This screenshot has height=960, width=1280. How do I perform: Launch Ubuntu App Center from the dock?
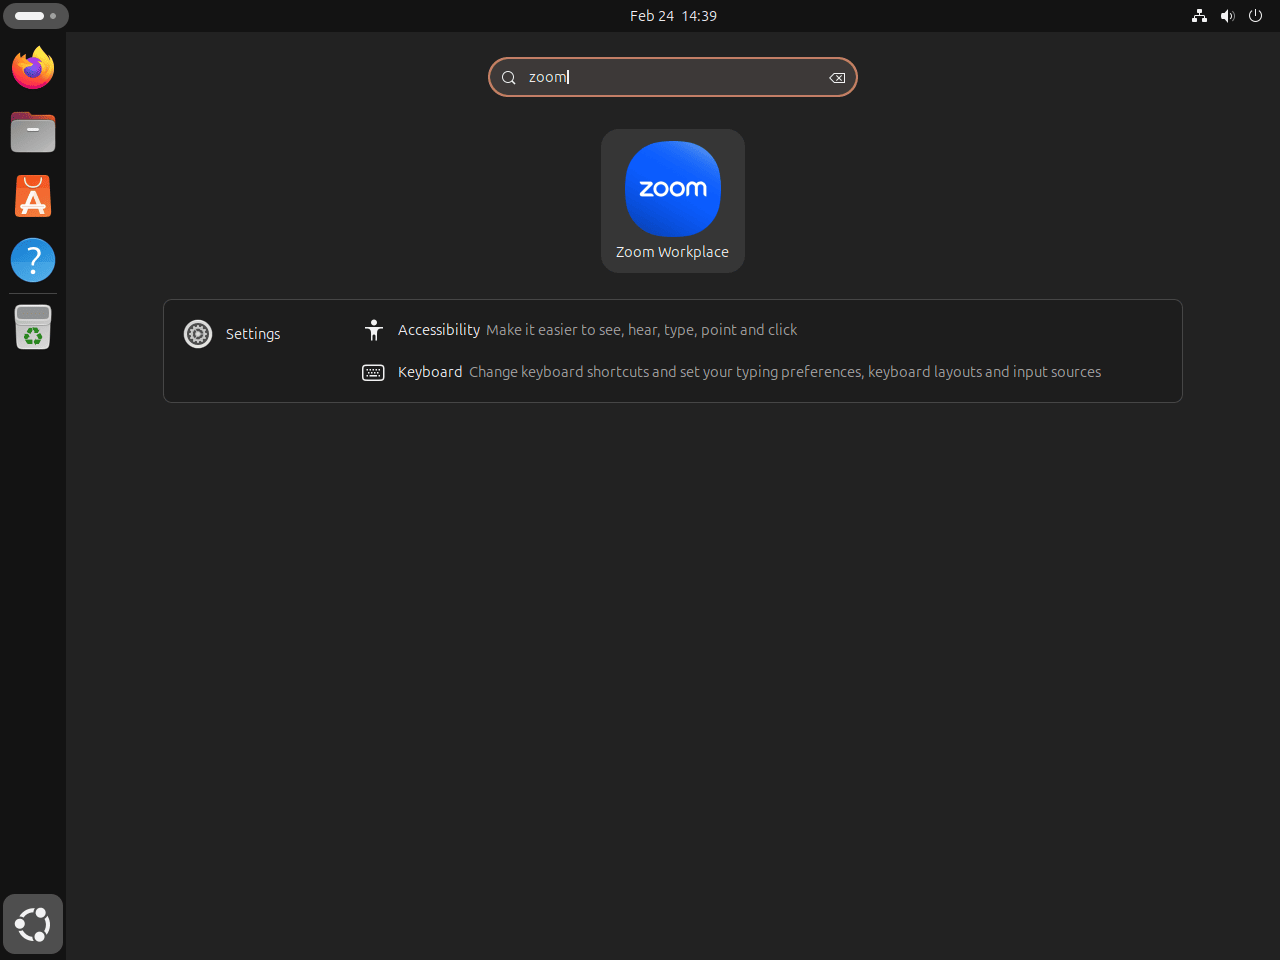pos(32,196)
